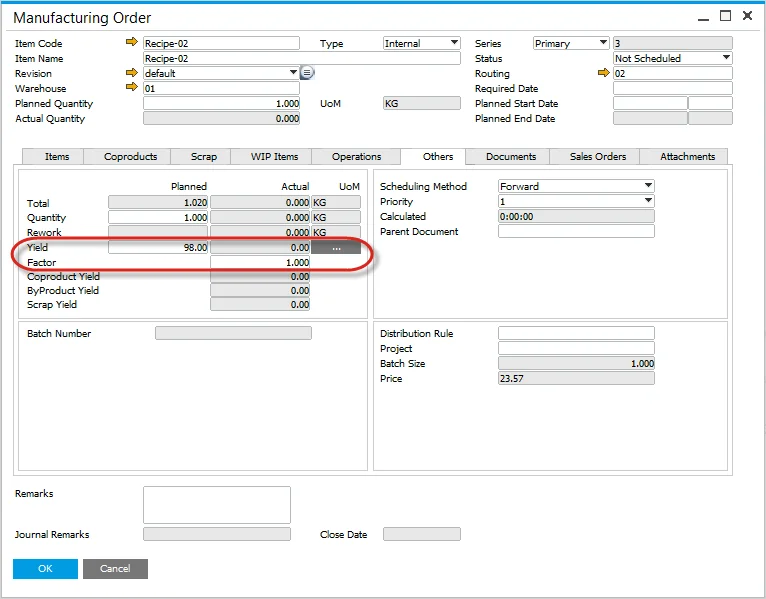Focus the Remarks text box

point(216,504)
